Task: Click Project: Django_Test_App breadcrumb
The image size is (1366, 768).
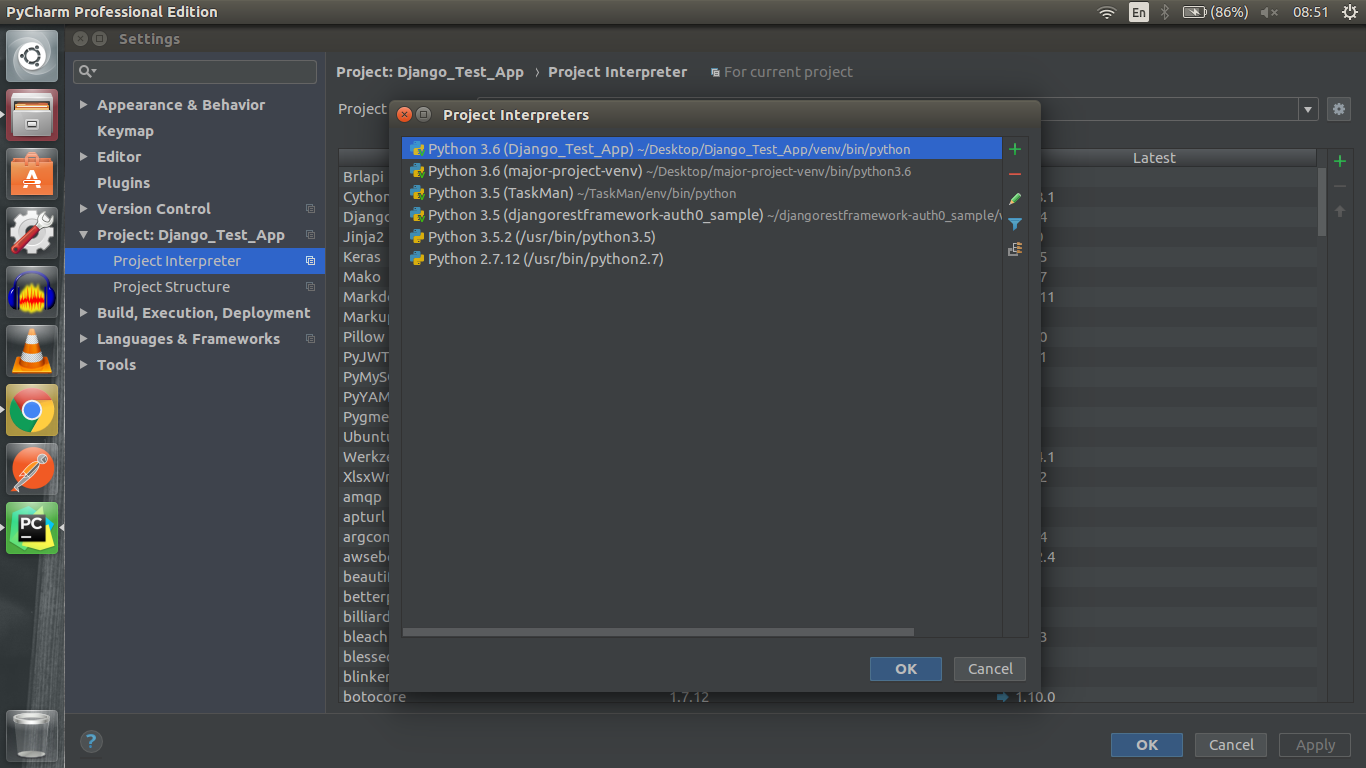Action: pos(430,72)
